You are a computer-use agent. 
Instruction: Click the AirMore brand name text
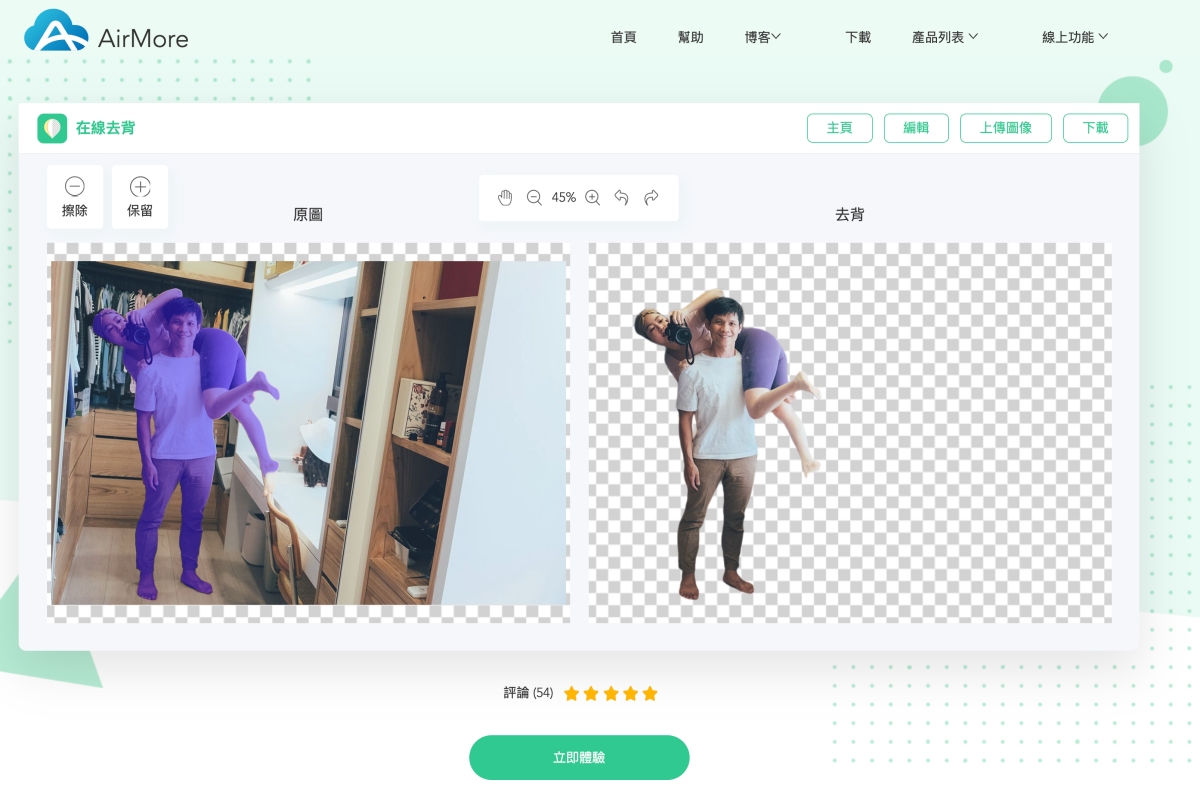[x=143, y=39]
